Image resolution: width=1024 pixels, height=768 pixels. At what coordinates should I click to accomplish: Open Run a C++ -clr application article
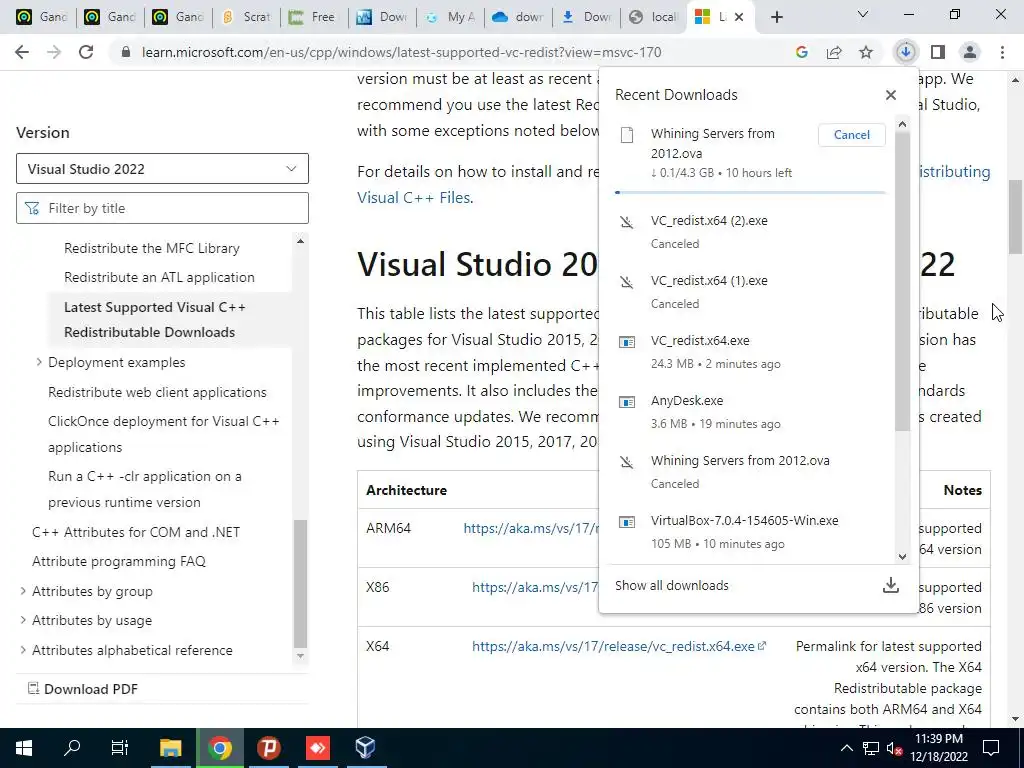click(144, 489)
